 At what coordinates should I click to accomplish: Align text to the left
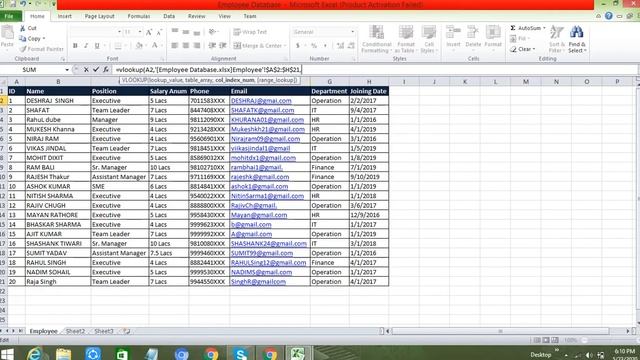click(x=175, y=46)
